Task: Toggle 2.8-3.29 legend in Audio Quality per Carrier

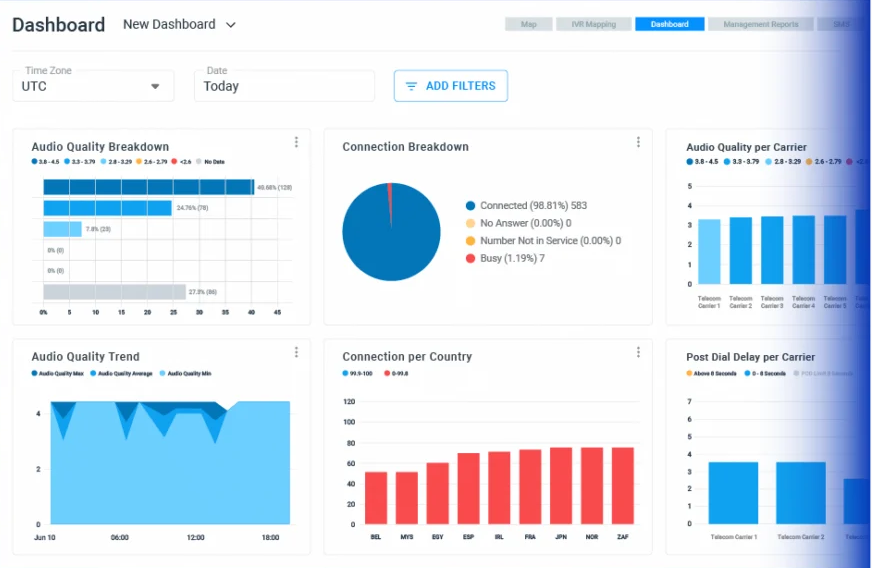Action: (783, 162)
